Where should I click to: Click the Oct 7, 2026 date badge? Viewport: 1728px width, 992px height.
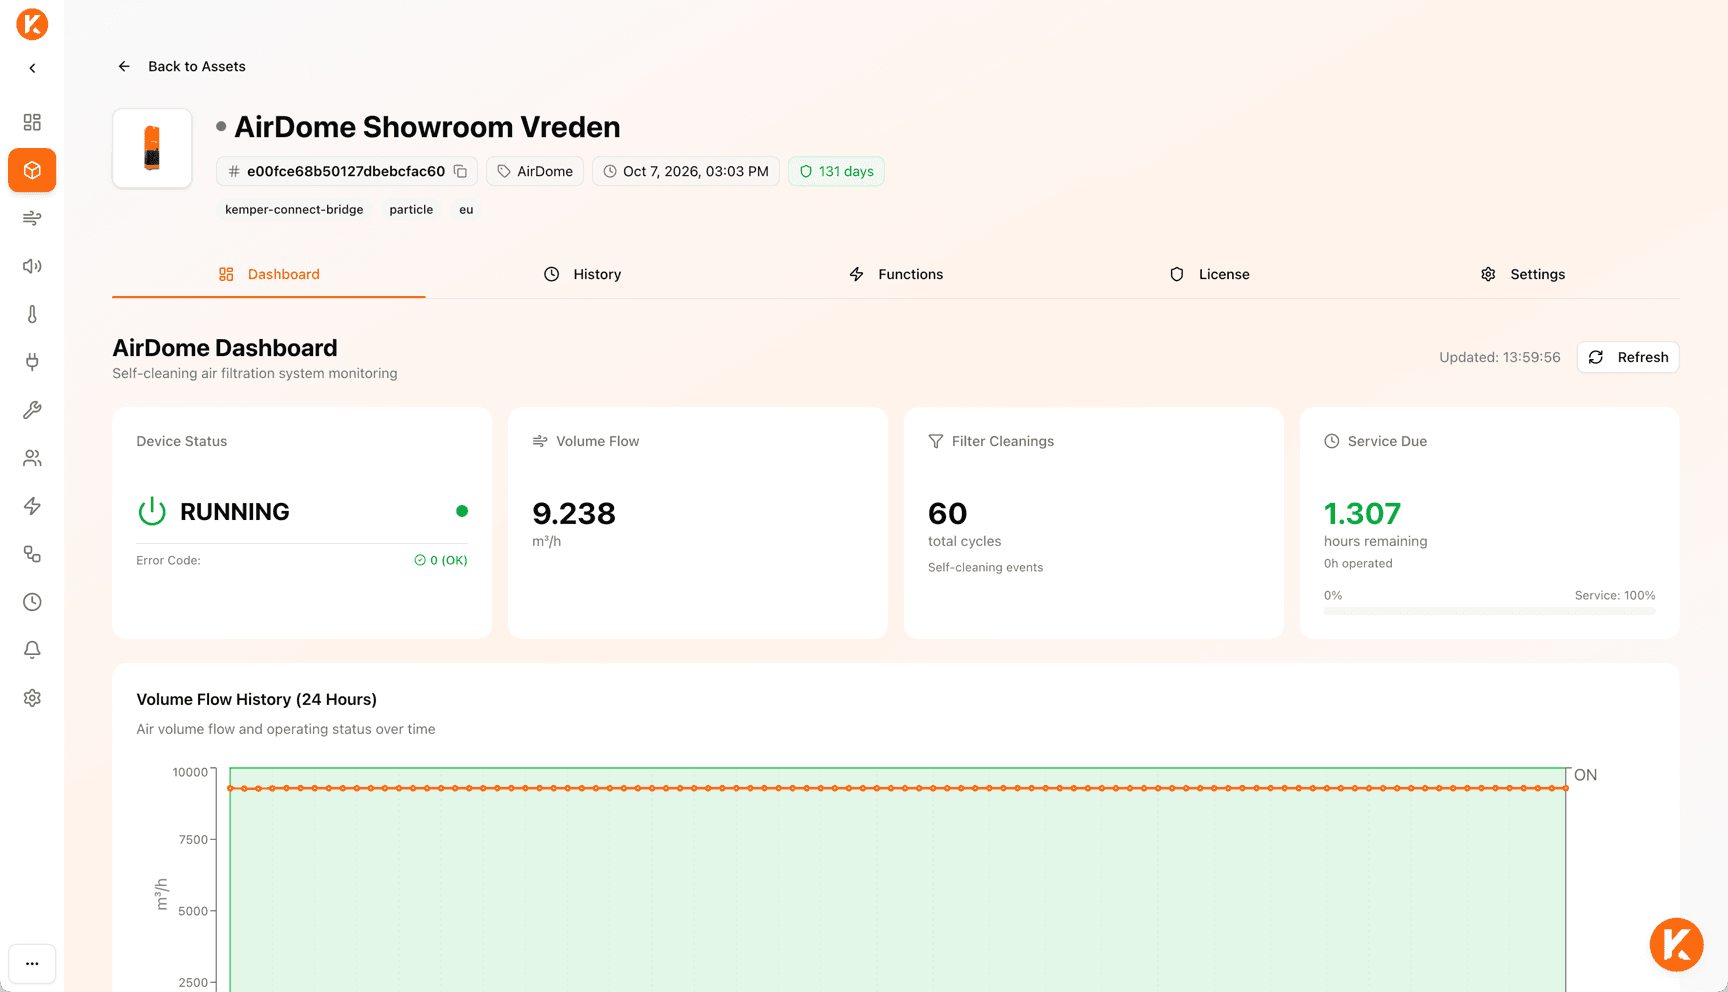(686, 171)
